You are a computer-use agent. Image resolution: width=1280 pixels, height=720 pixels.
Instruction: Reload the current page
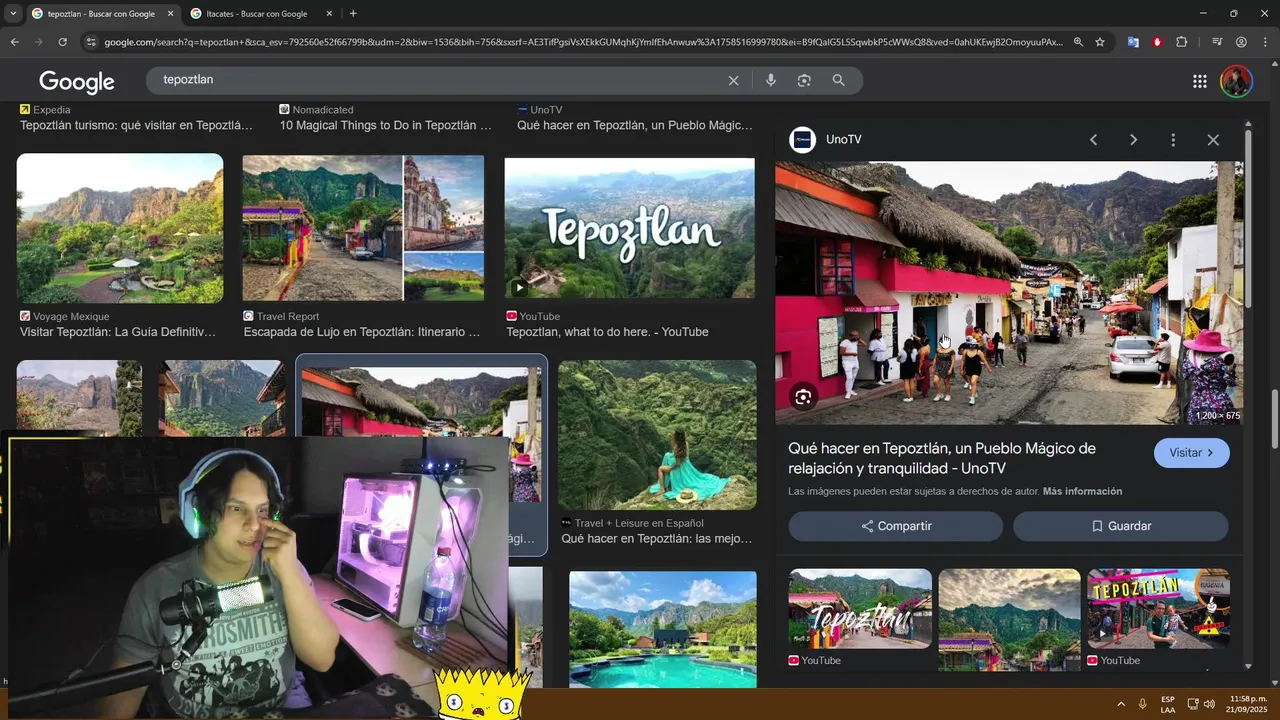[x=62, y=42]
